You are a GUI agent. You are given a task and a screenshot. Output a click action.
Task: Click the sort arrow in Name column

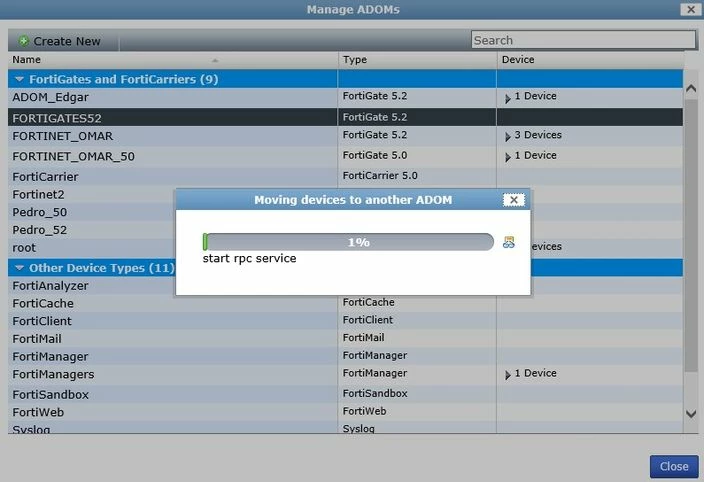(x=215, y=60)
